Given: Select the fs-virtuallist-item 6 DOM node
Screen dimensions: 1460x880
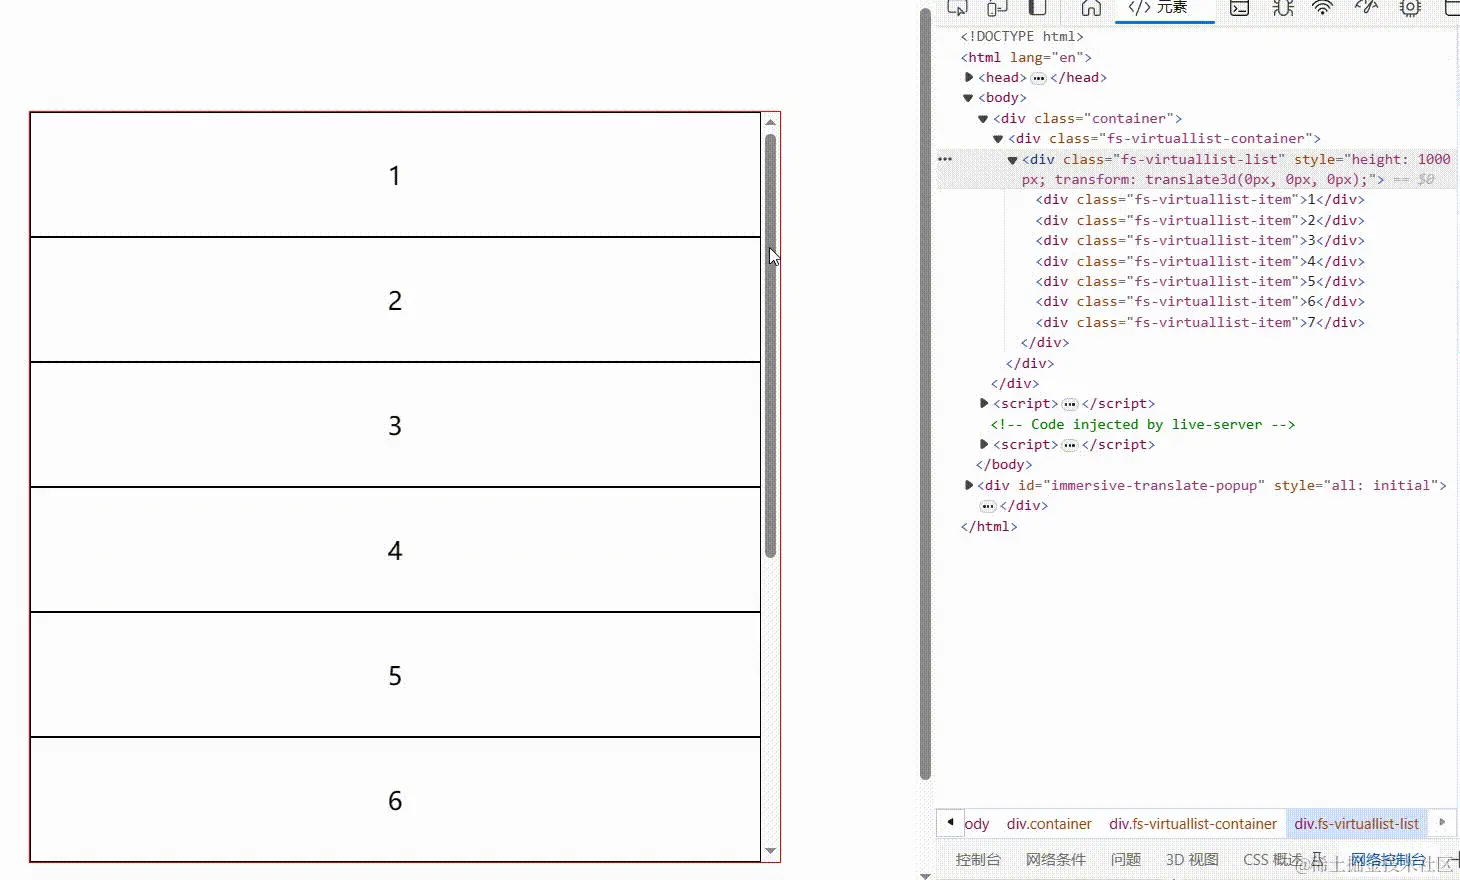Looking at the screenshot, I should point(1200,301).
